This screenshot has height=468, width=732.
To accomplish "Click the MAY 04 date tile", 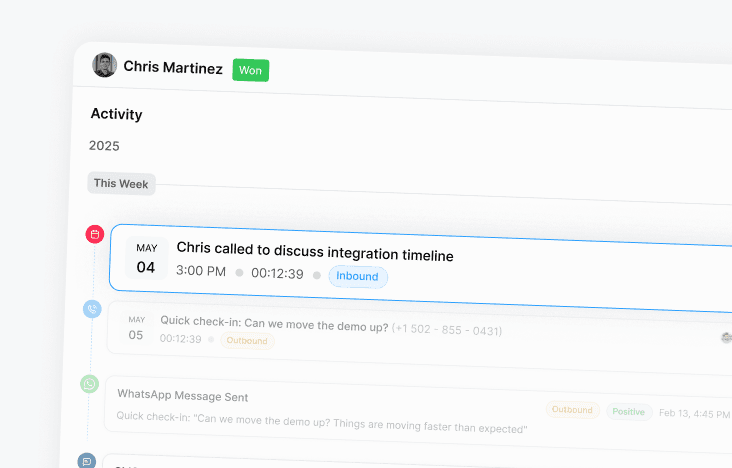I will click(x=146, y=258).
